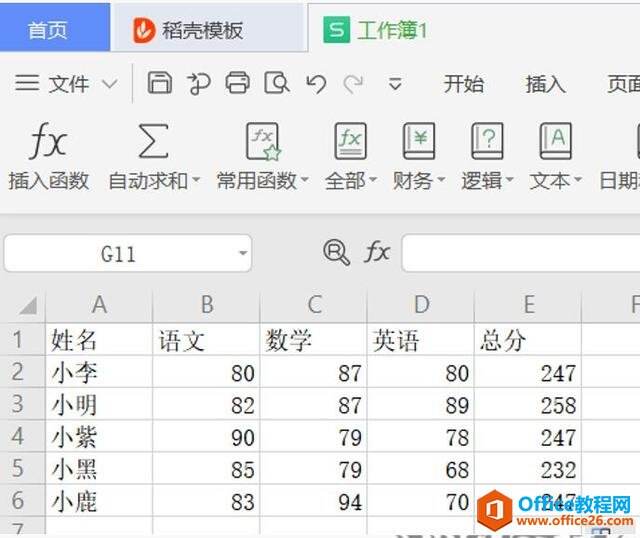Switch to the 插入 (Insert) ribbon tab
The width and height of the screenshot is (640, 538).
pos(545,85)
